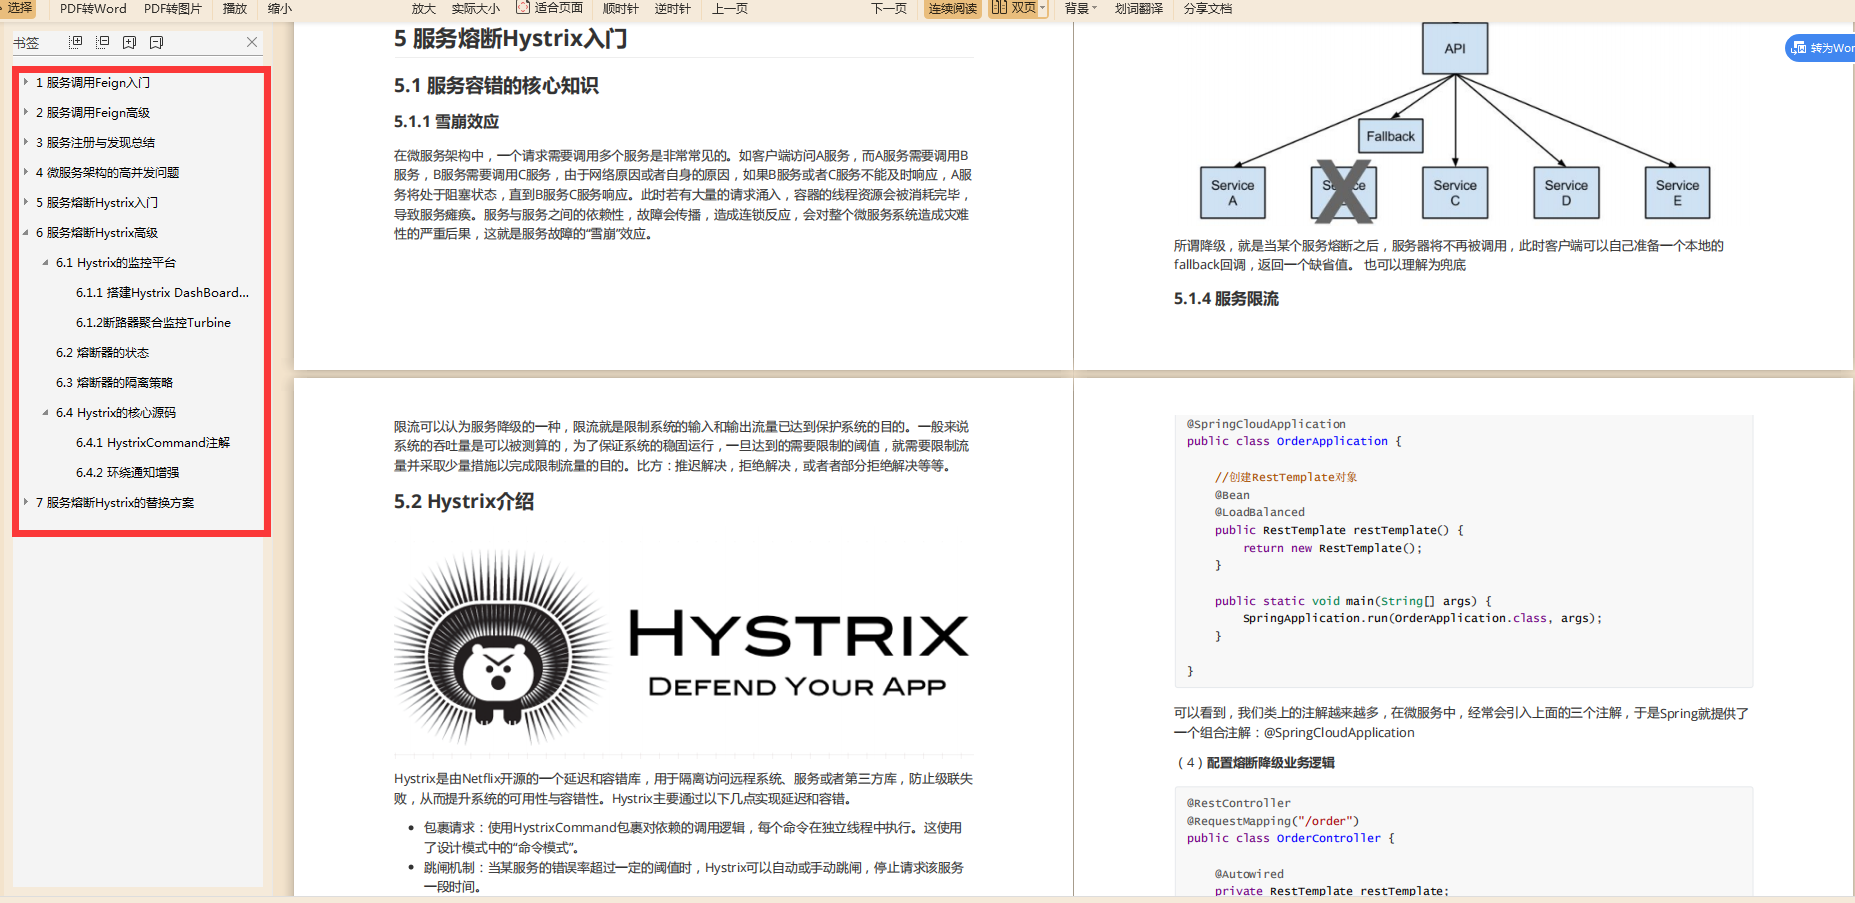The height and width of the screenshot is (903, 1855).
Task: Click the collapse all bookmarks icon
Action: 102,42
